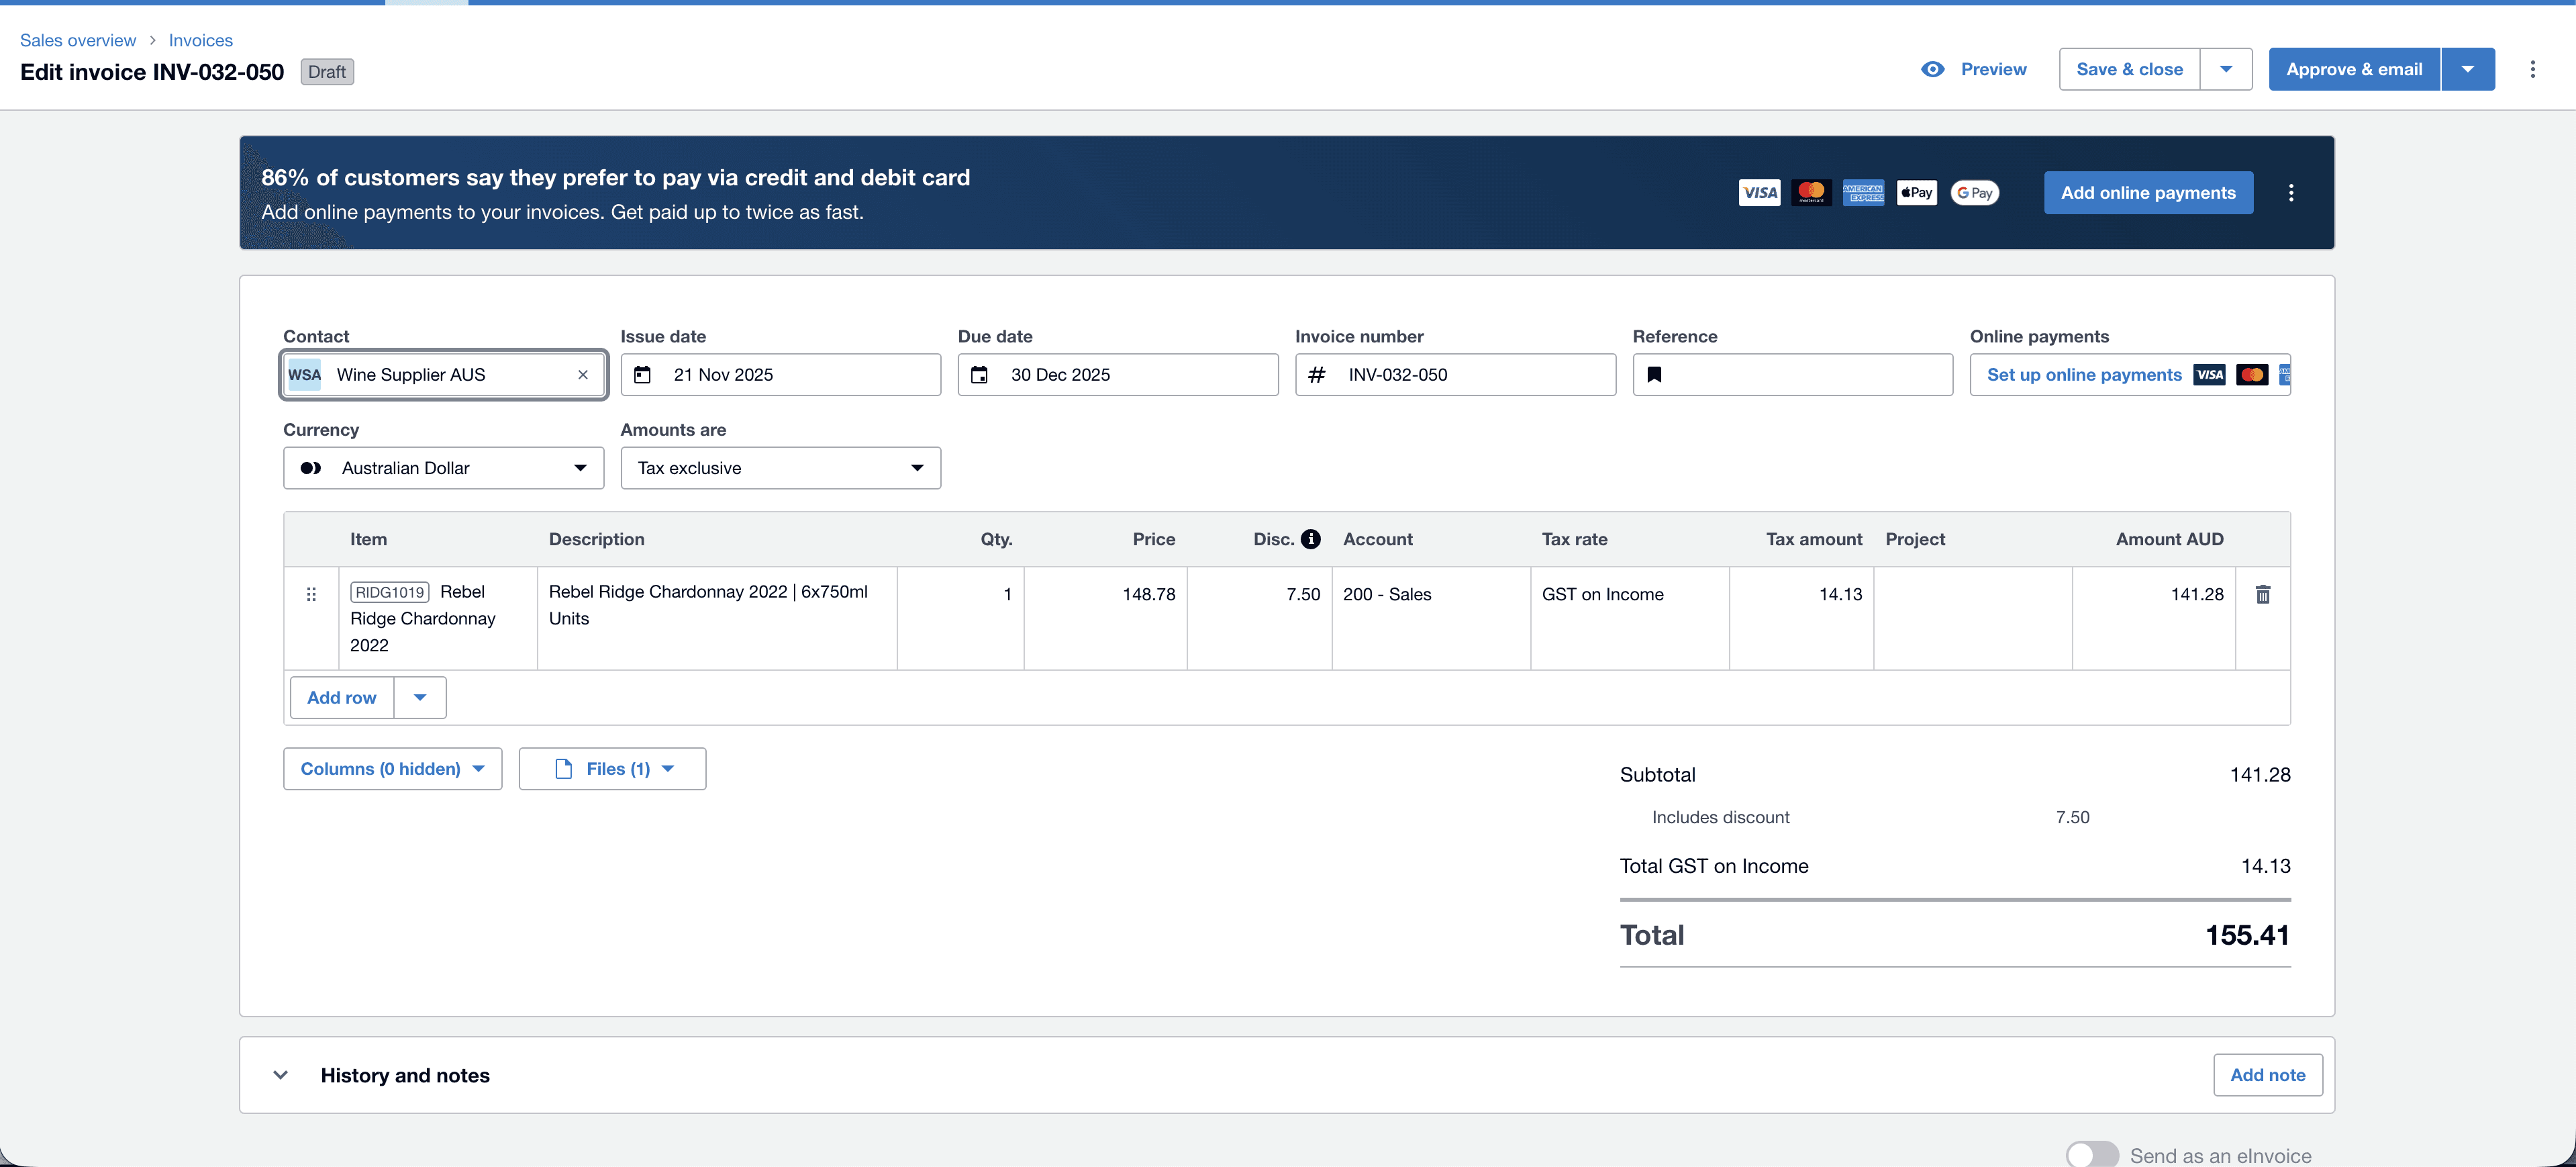
Task: Delete the Rebel Ridge Chardonnay line item
Action: click(2262, 594)
